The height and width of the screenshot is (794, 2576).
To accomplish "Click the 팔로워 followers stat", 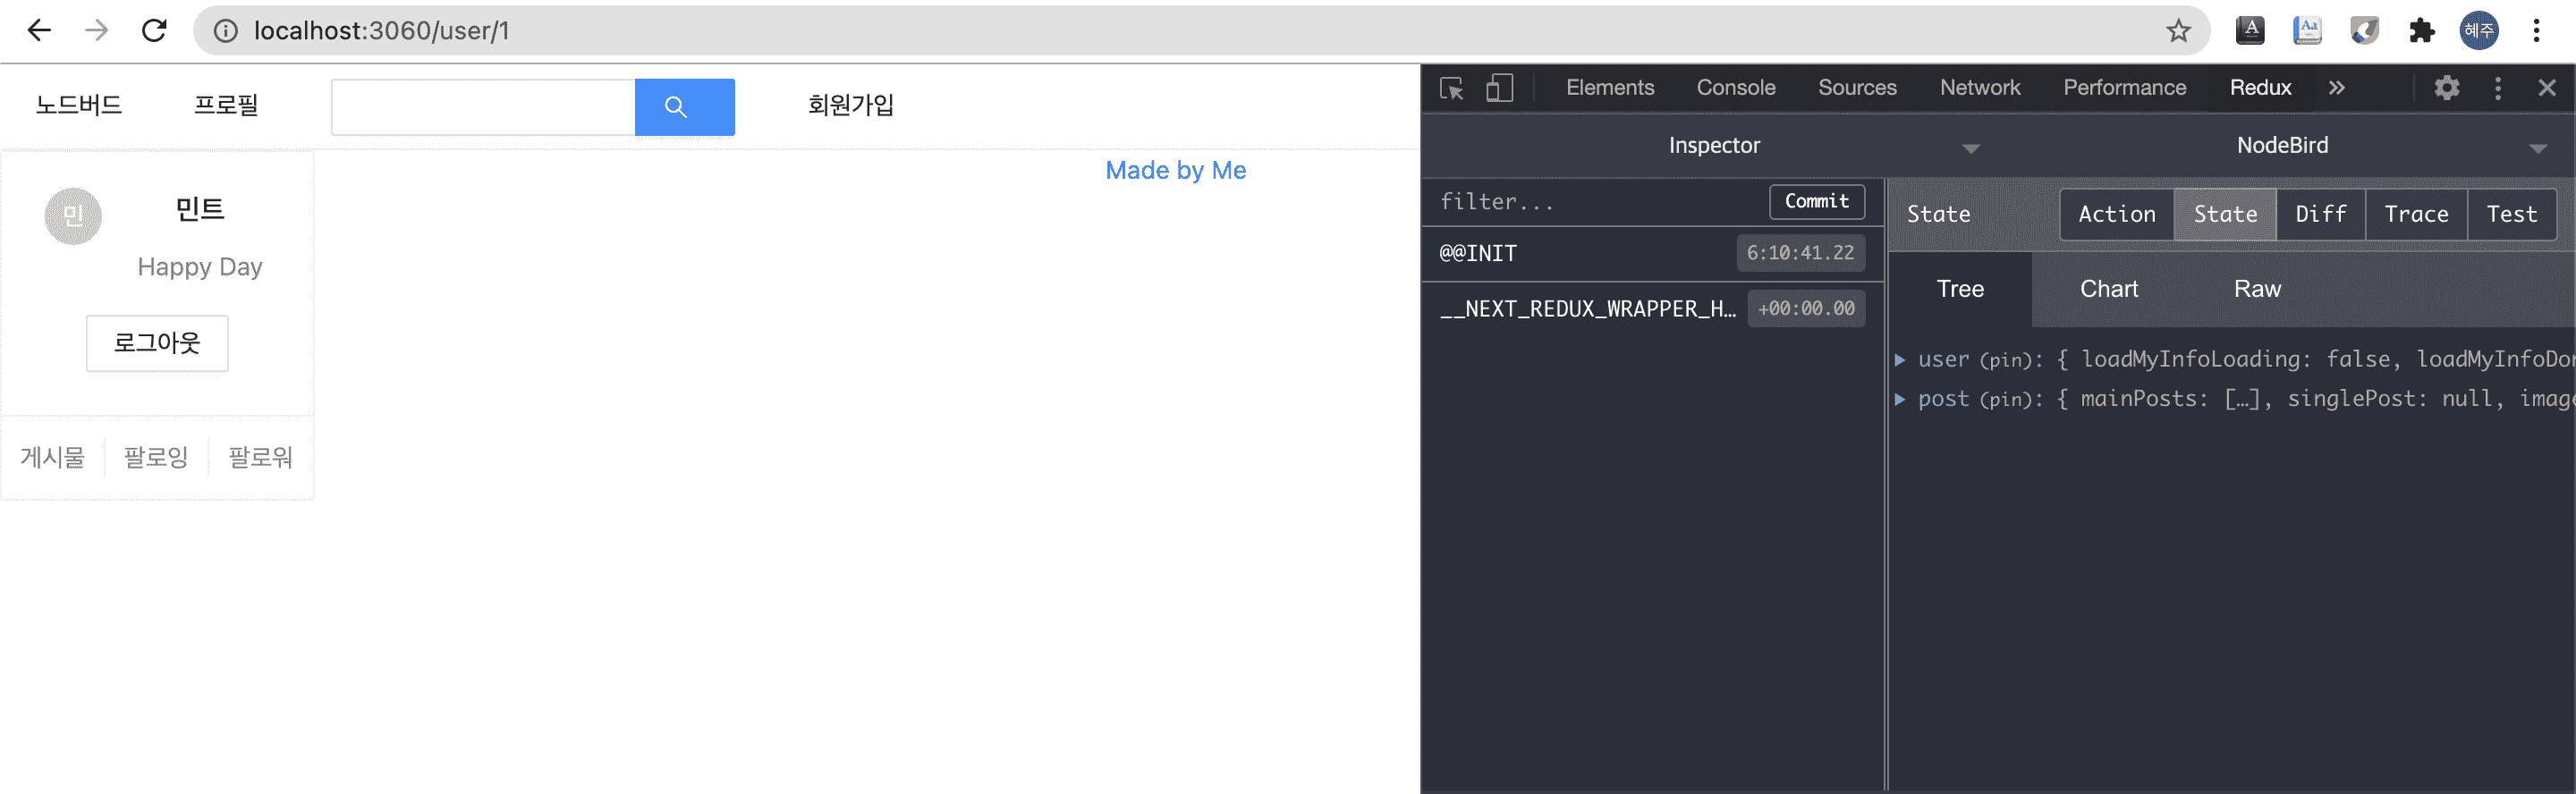I will click(260, 458).
